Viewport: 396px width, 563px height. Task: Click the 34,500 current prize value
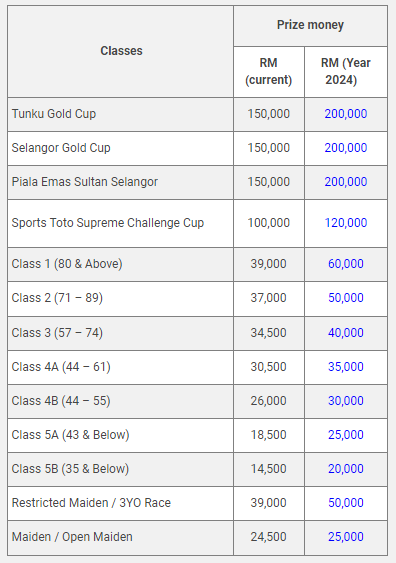(269, 333)
